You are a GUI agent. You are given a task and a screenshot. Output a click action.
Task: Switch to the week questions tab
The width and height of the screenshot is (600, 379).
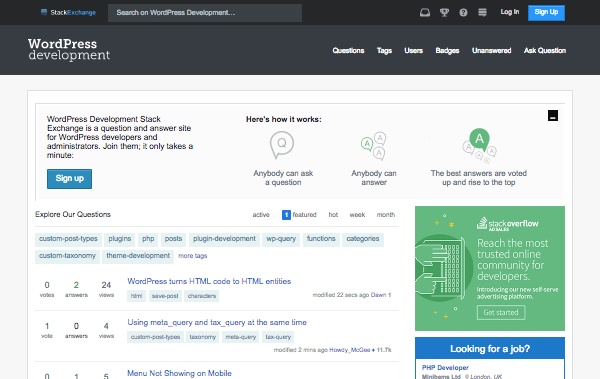[x=357, y=215]
